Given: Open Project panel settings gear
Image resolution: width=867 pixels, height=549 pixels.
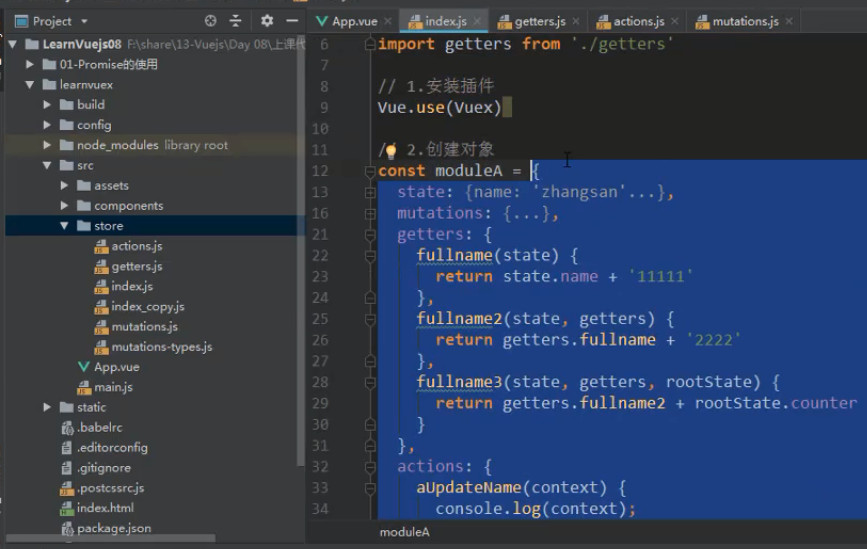Looking at the screenshot, I should click(x=267, y=21).
